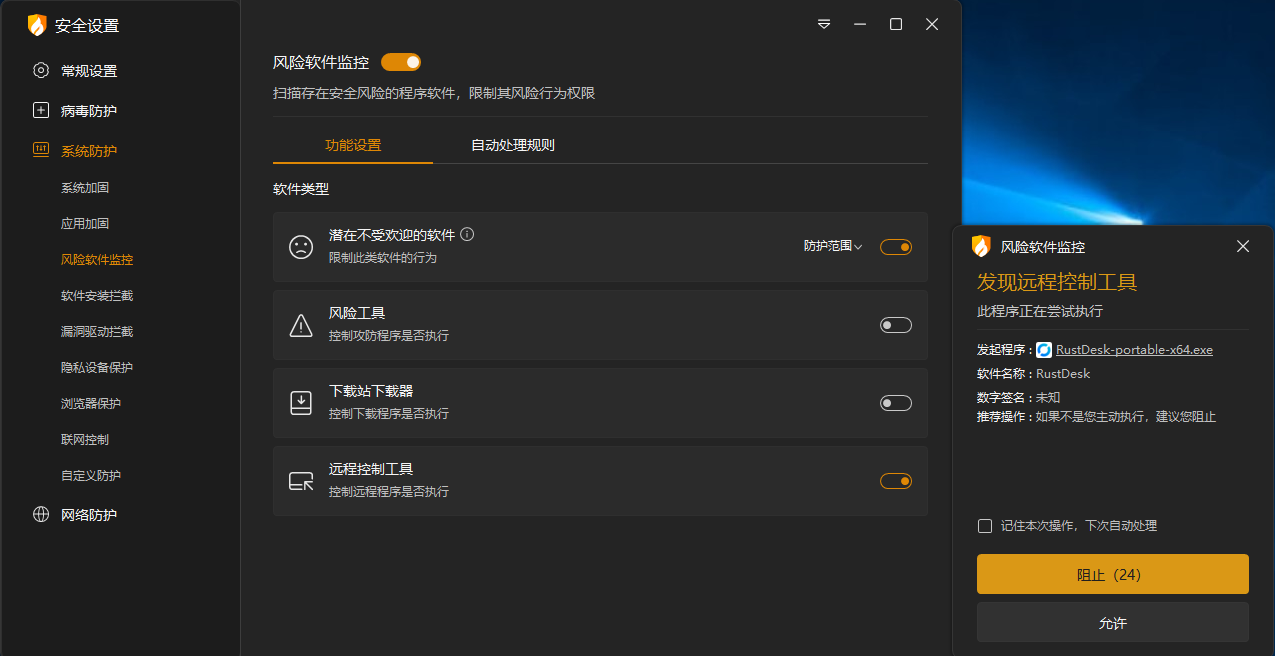The width and height of the screenshot is (1275, 656).
Task: Click the plus box icon for 病毒防护
Action: [x=41, y=111]
